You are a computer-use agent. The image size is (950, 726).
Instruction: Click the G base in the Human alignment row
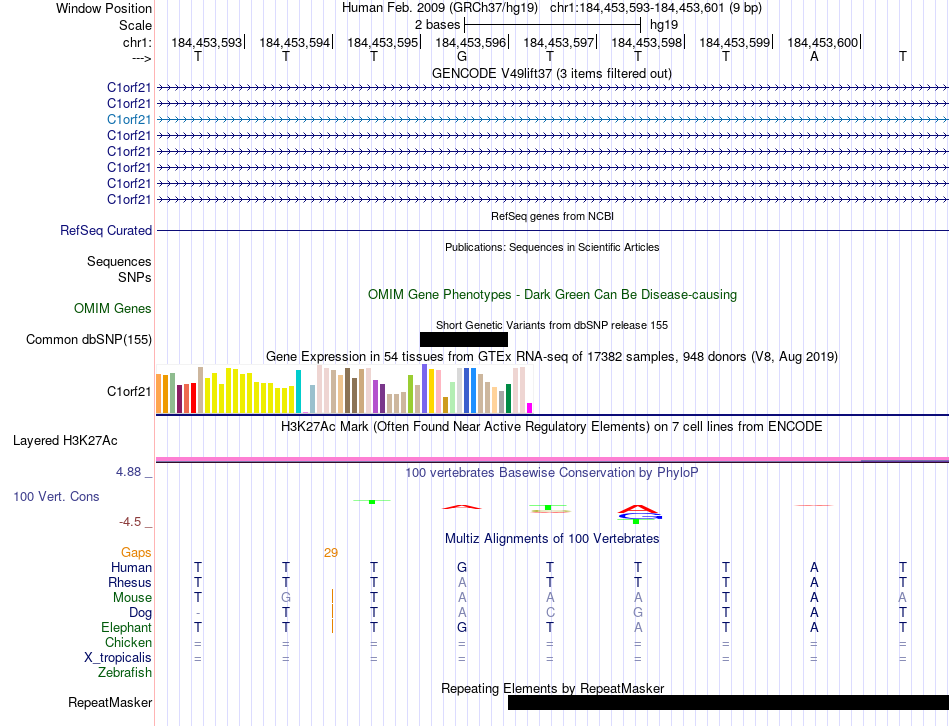click(461, 567)
